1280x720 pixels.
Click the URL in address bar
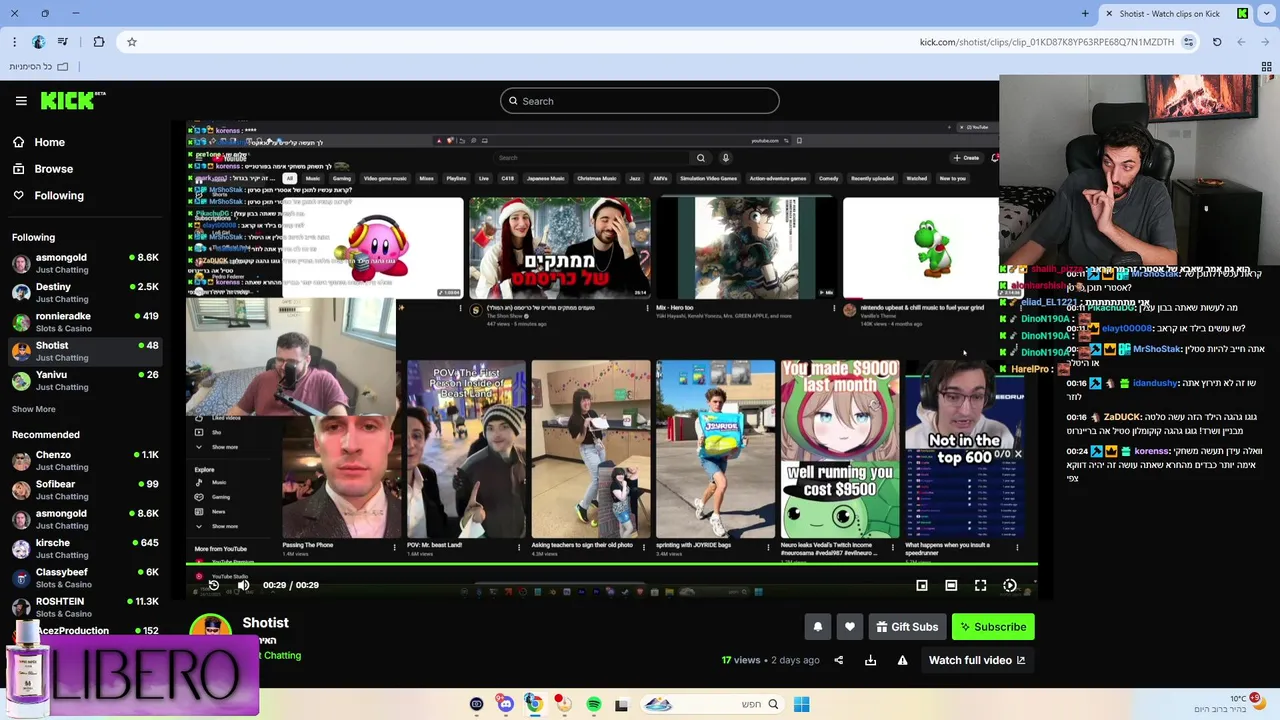click(x=1046, y=42)
